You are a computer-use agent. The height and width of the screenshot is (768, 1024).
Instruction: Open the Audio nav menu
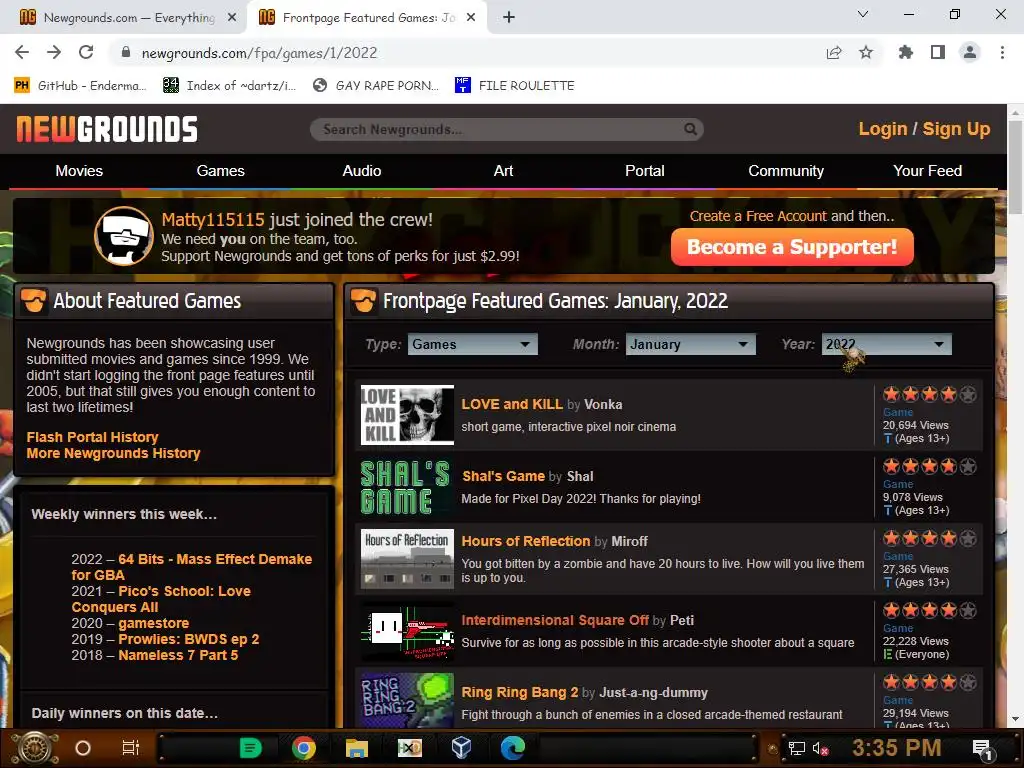click(x=362, y=171)
